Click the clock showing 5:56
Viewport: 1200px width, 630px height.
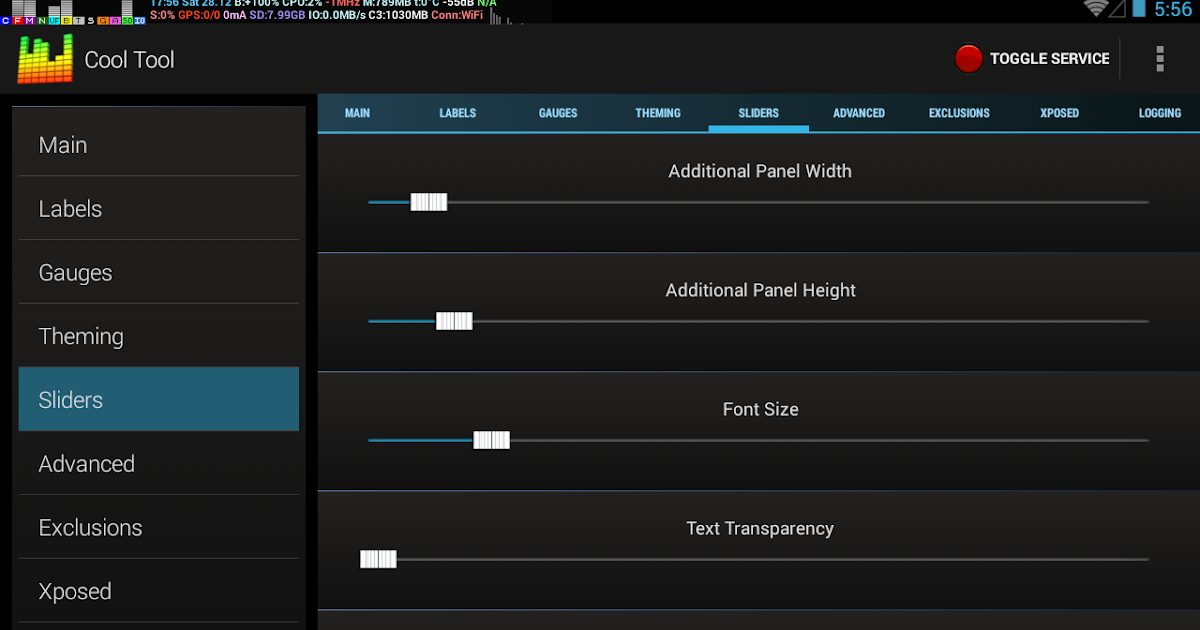[1174, 10]
